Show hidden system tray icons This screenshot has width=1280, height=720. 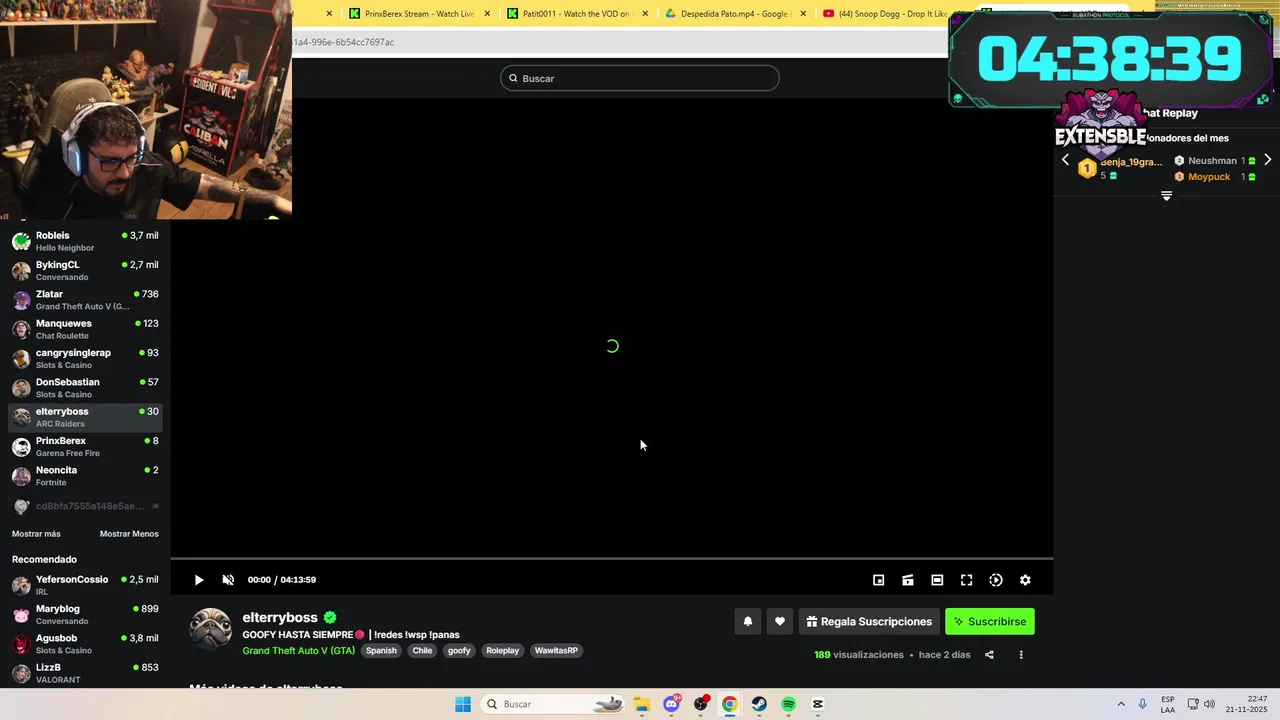[x=1120, y=704]
